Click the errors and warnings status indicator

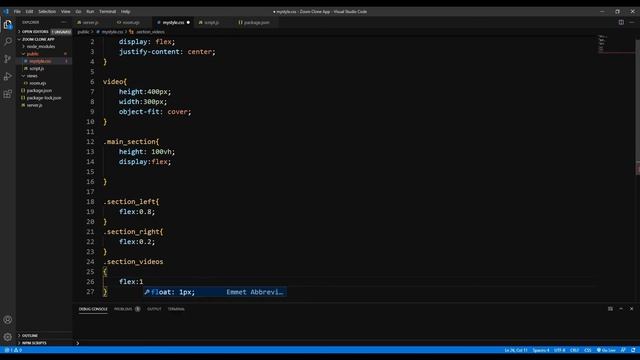[x=13, y=350]
